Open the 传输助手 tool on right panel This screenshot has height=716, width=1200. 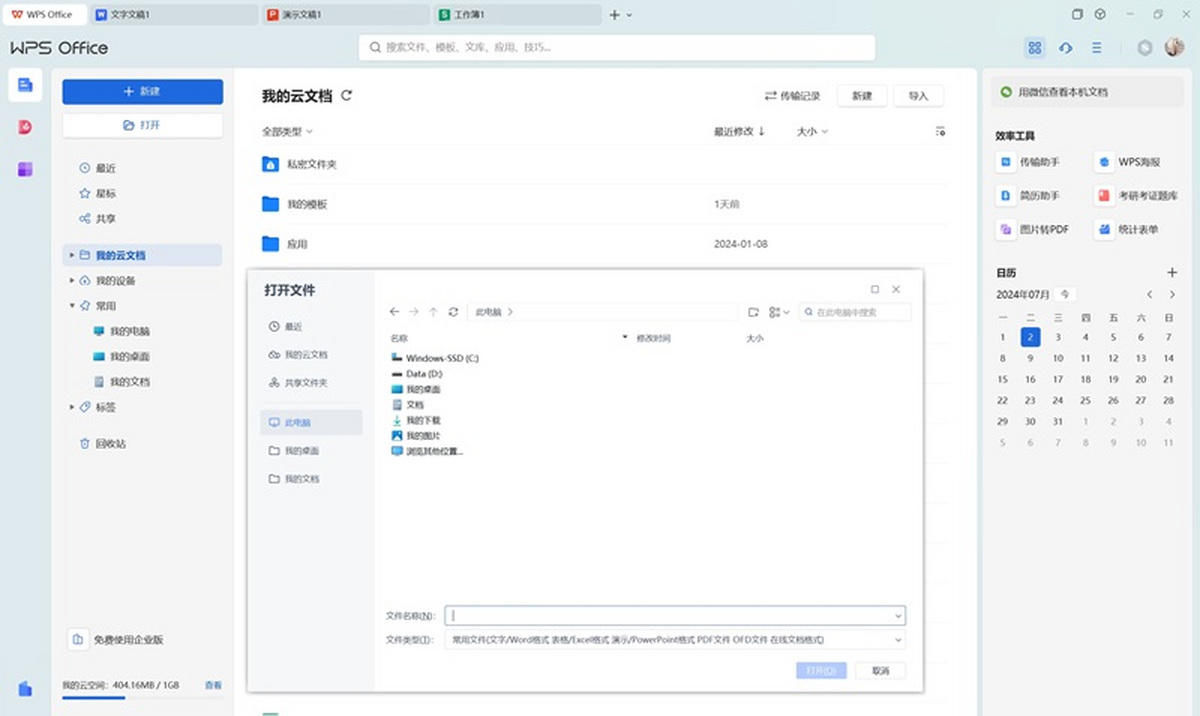1040,161
